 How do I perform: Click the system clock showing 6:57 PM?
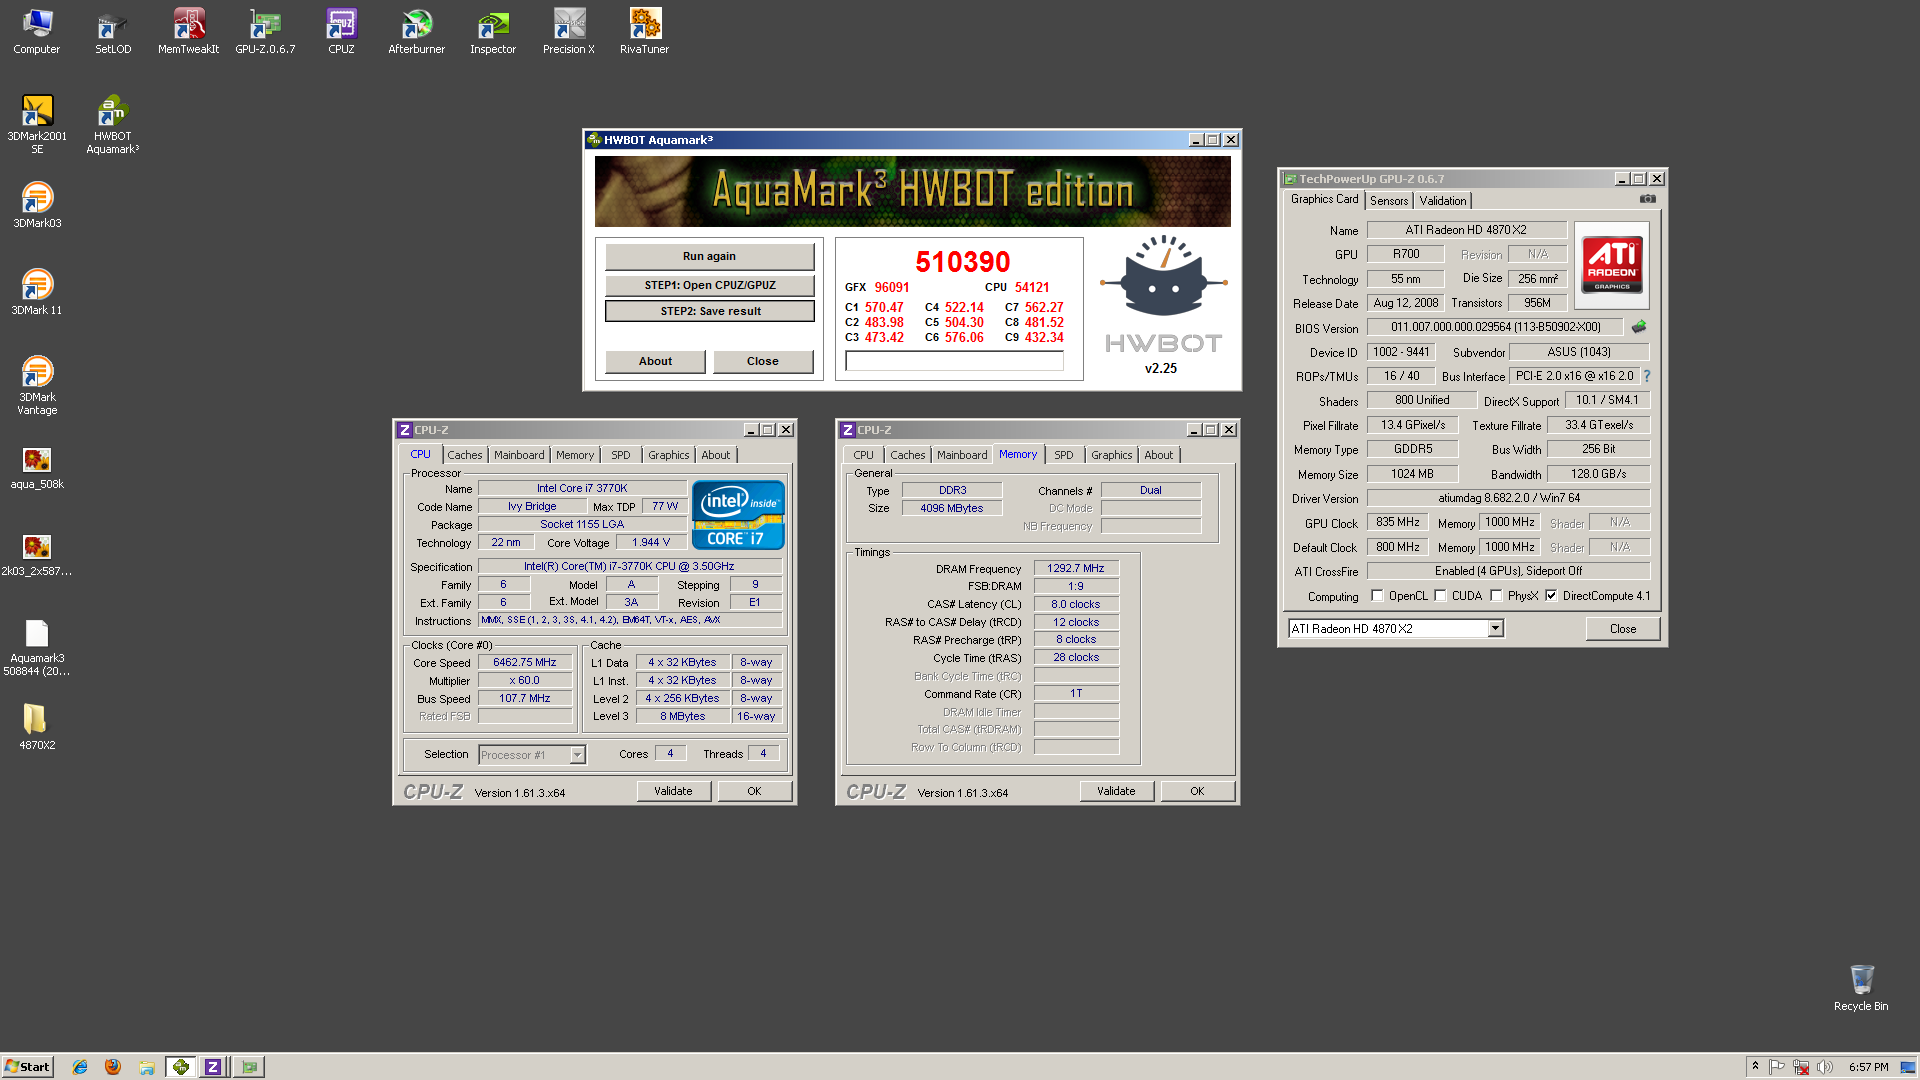[1868, 1067]
